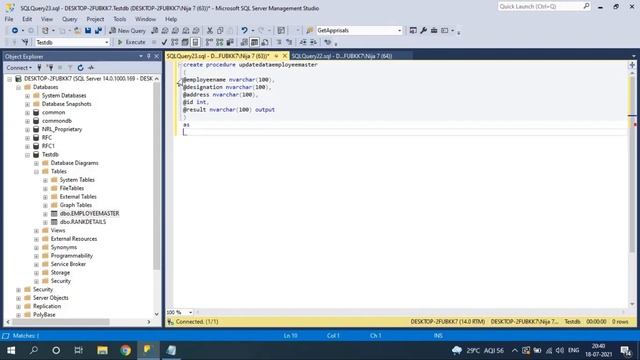The width and height of the screenshot is (640, 360).
Task: Select the commondb database
Action: [x=57, y=121]
